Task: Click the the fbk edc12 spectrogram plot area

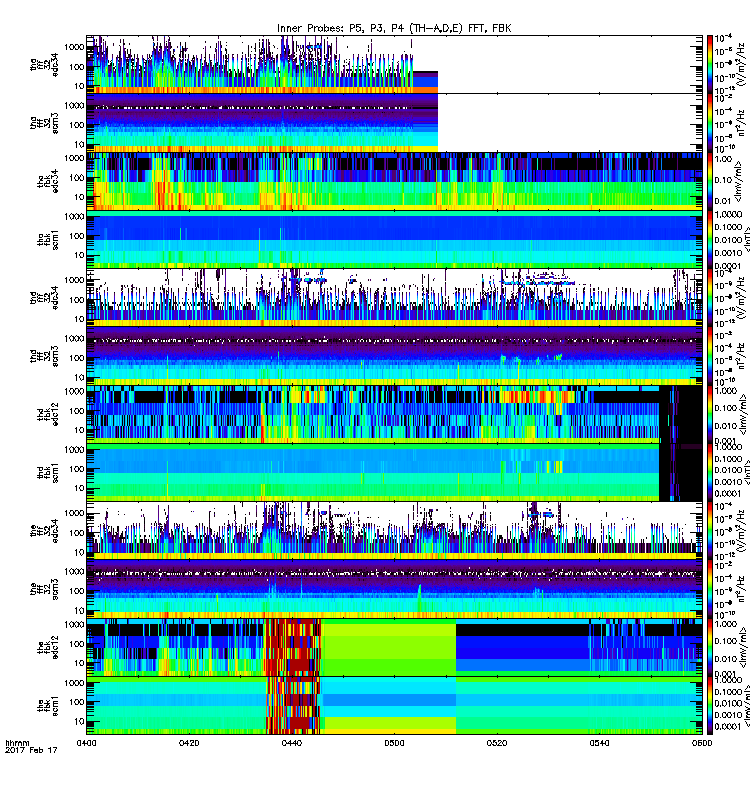Action: [394, 647]
